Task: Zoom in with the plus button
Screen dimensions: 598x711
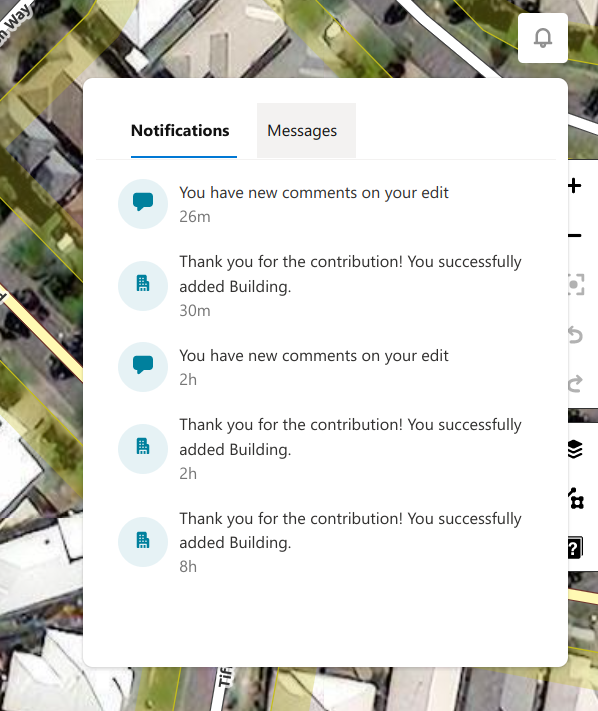Action: pos(574,185)
